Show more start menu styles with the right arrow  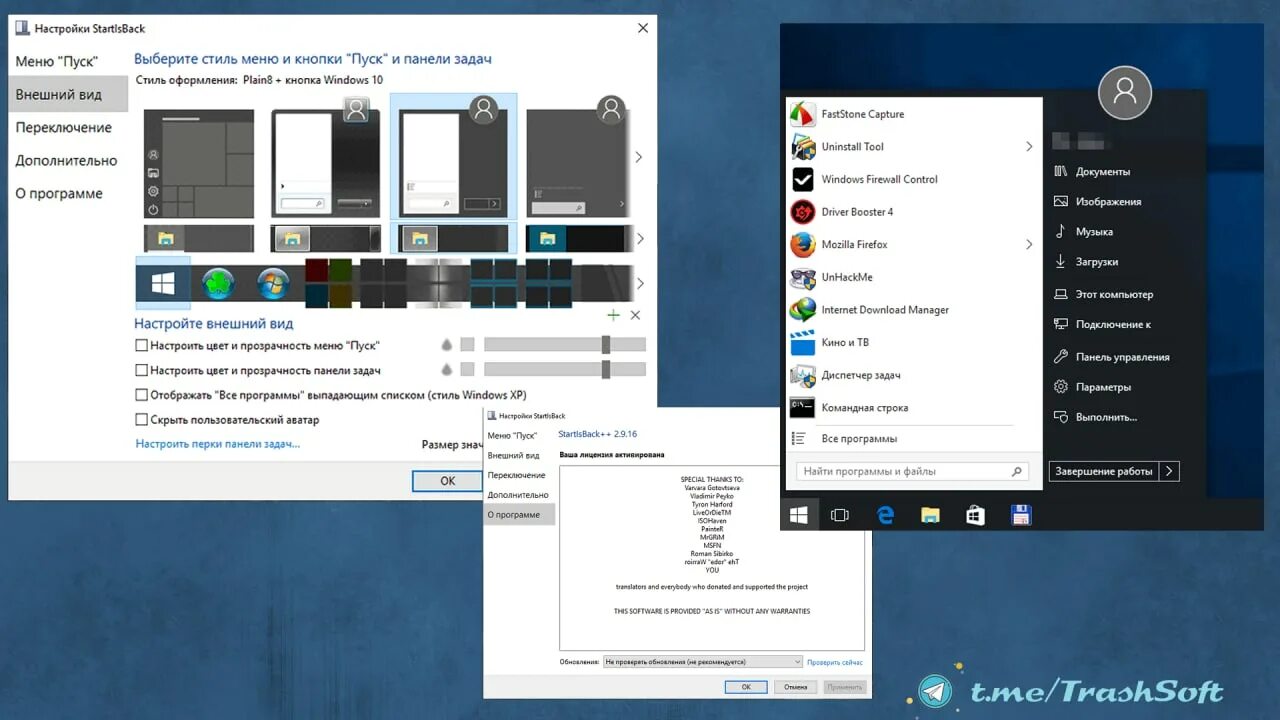tap(639, 157)
